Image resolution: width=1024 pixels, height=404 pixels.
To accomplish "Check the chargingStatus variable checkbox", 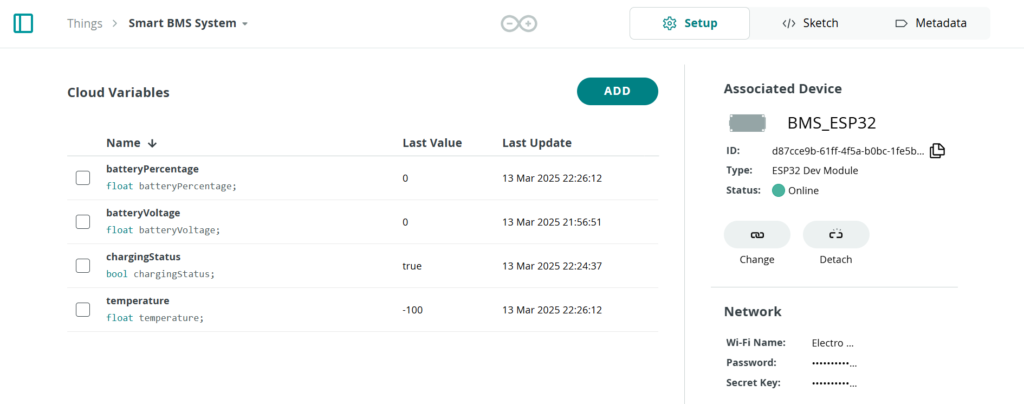I will point(83,266).
